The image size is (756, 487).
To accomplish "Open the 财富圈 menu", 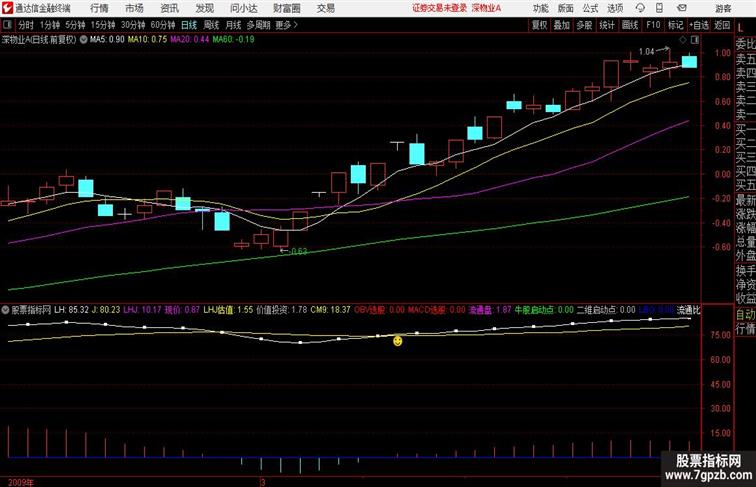I will click(286, 8).
